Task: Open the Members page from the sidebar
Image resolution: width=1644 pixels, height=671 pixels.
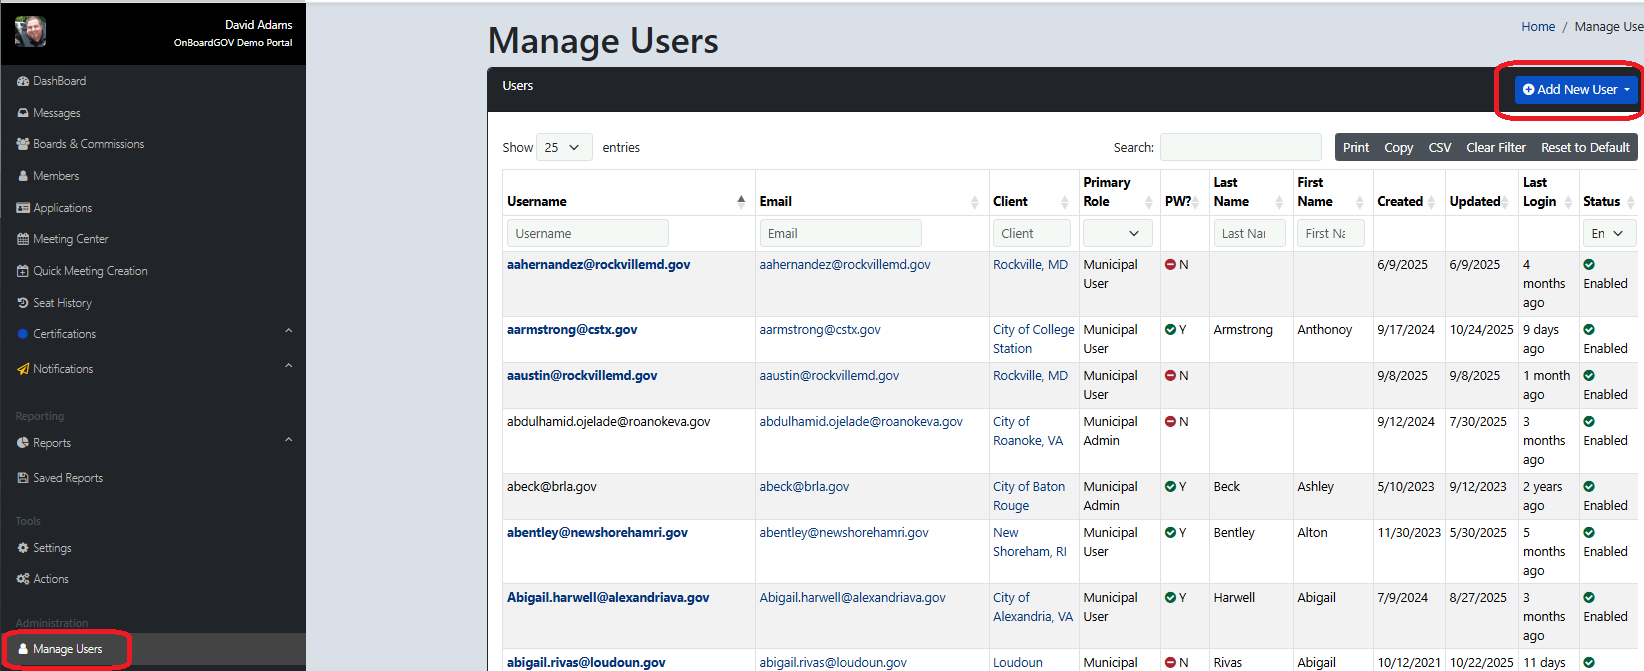Action: pos(56,176)
